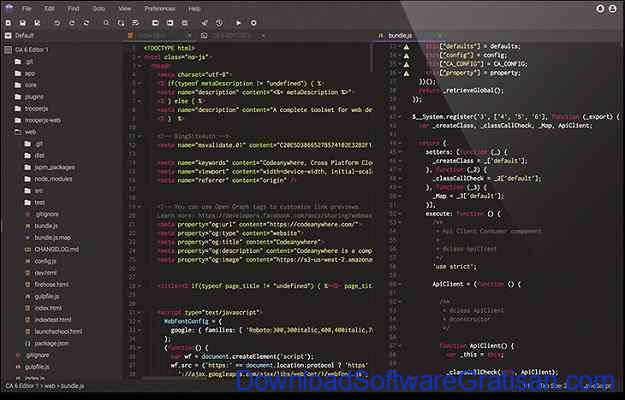Click the Save As toolbar icon

37,23
